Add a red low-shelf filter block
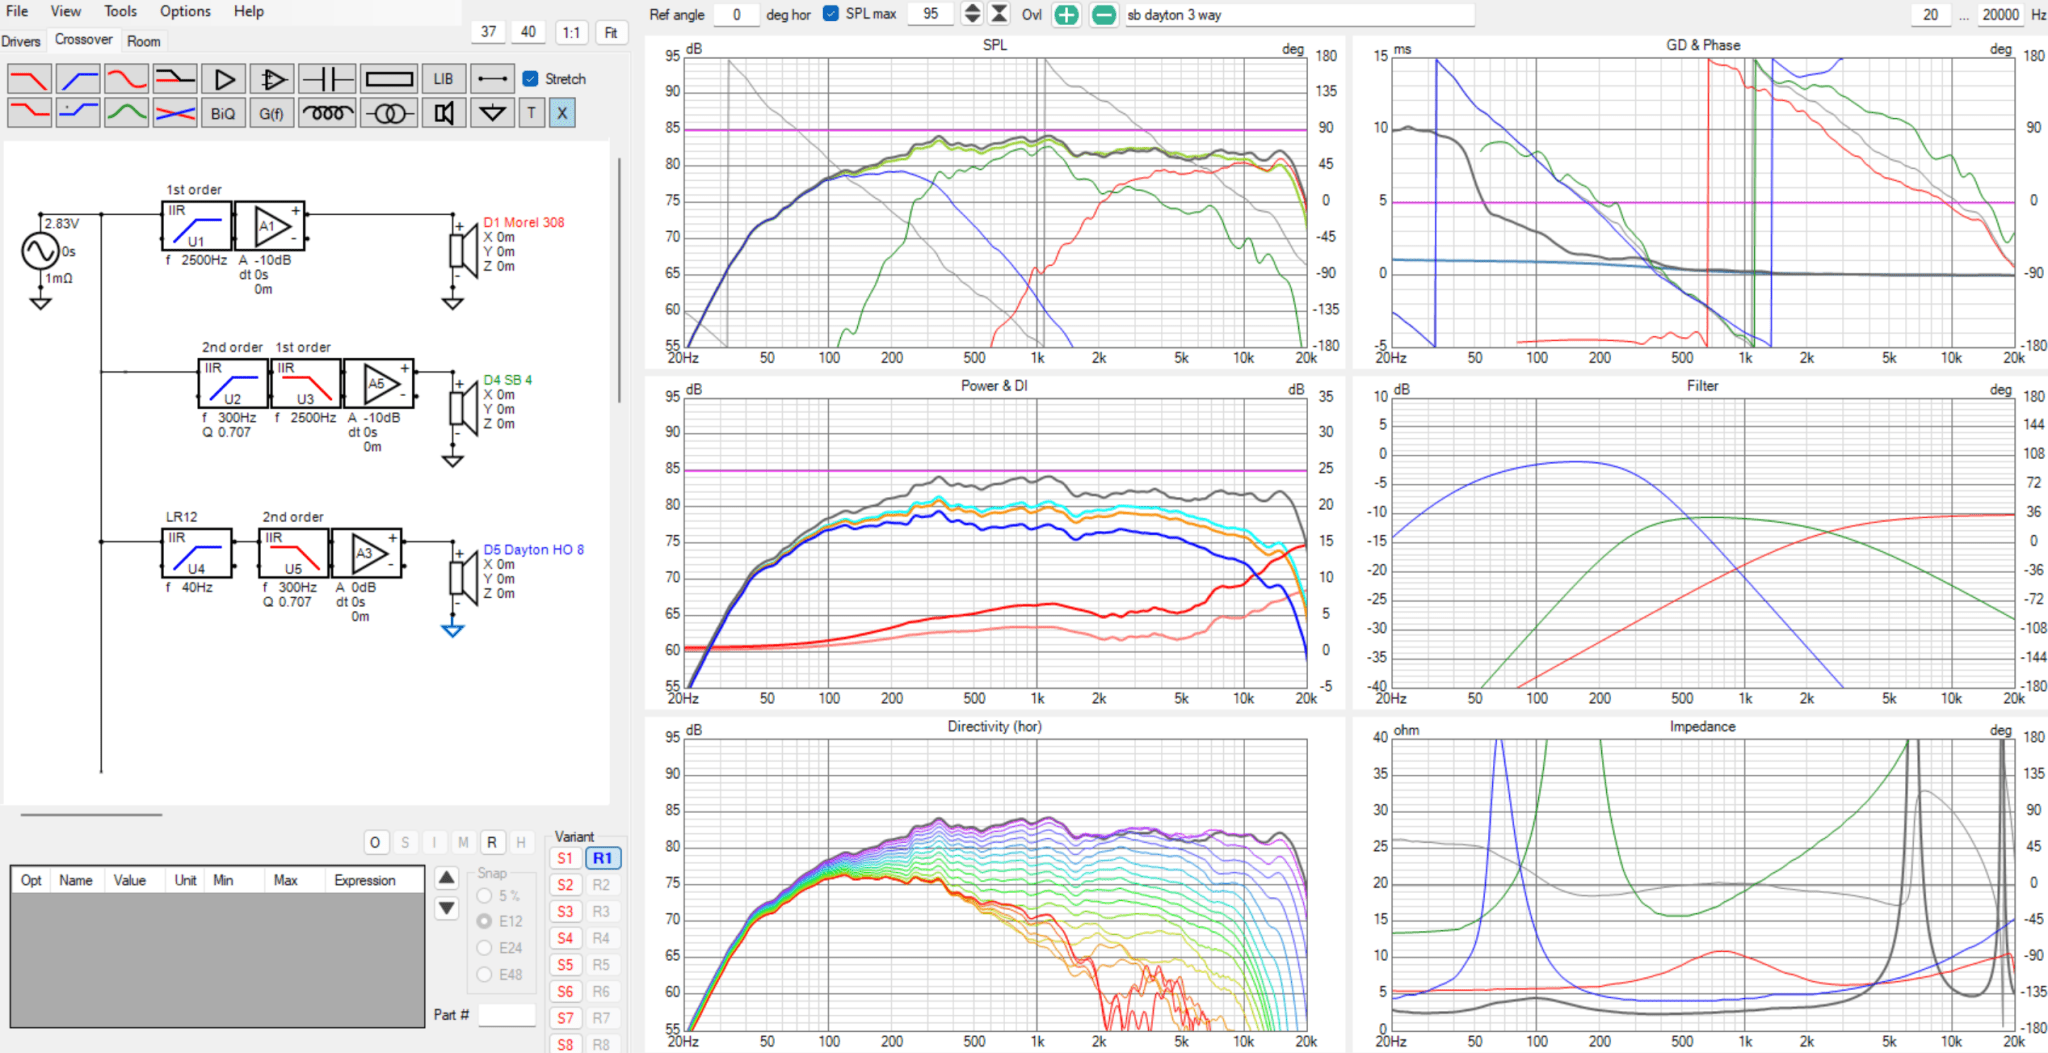 29,113
